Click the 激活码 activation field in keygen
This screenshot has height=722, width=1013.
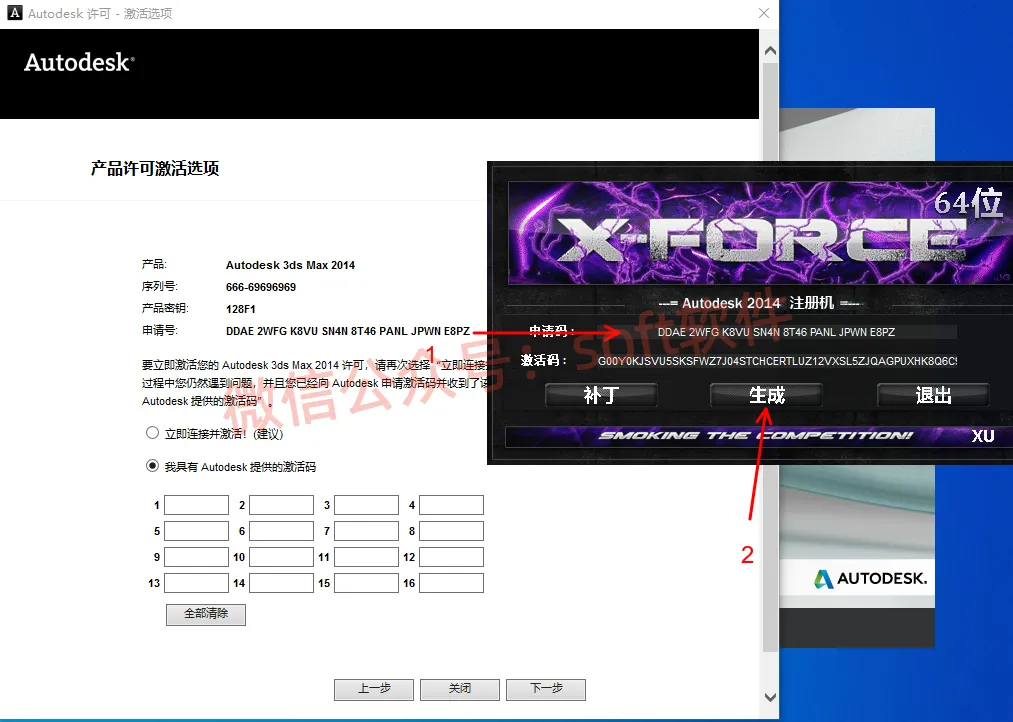(x=775, y=361)
